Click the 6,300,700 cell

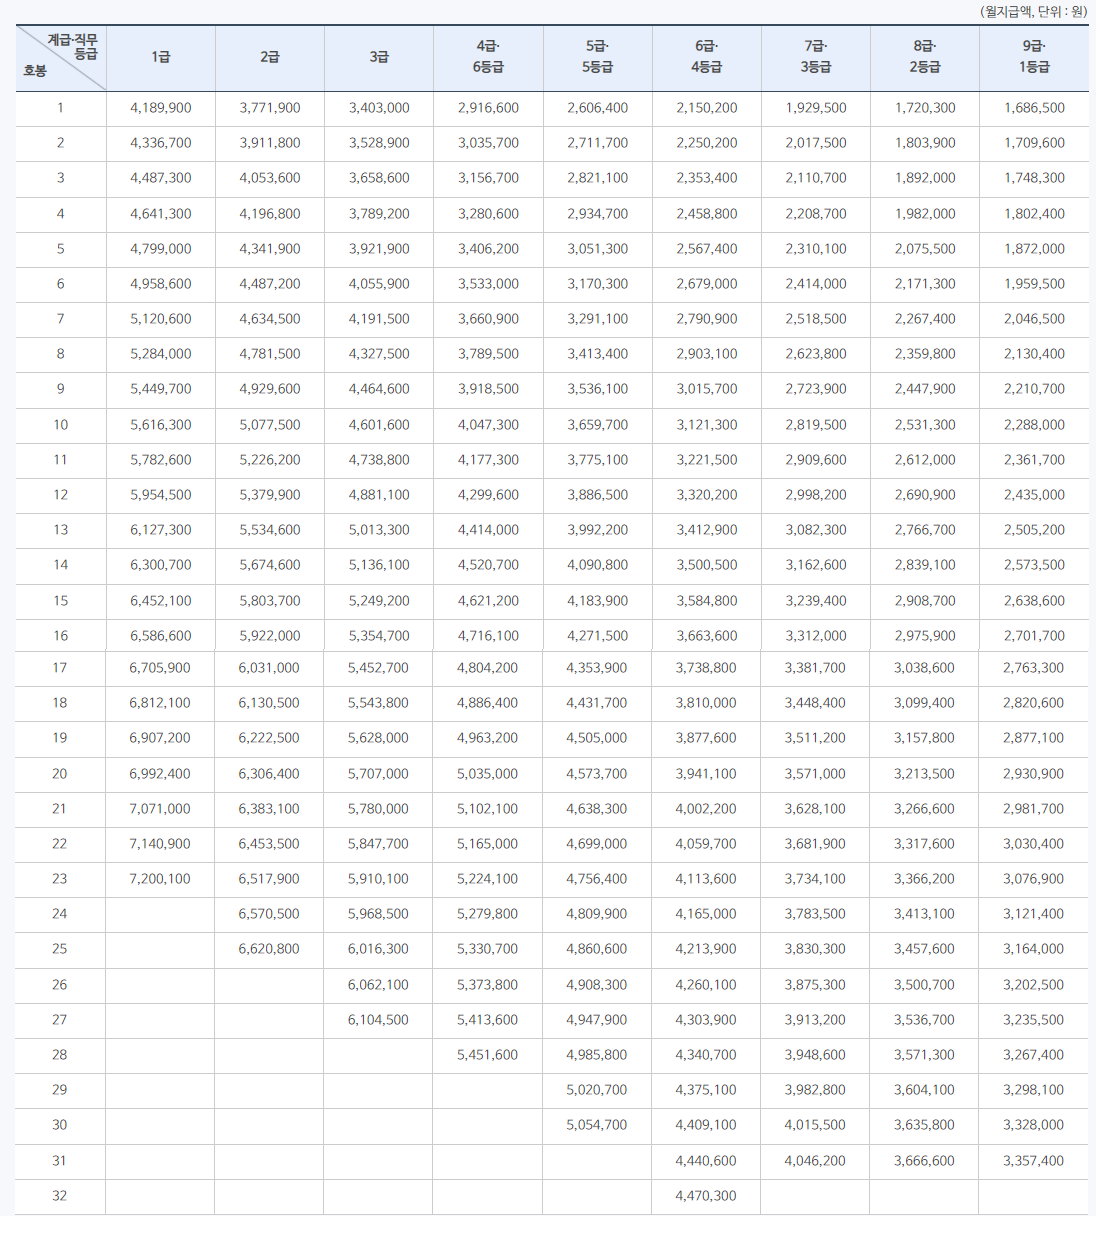161,565
